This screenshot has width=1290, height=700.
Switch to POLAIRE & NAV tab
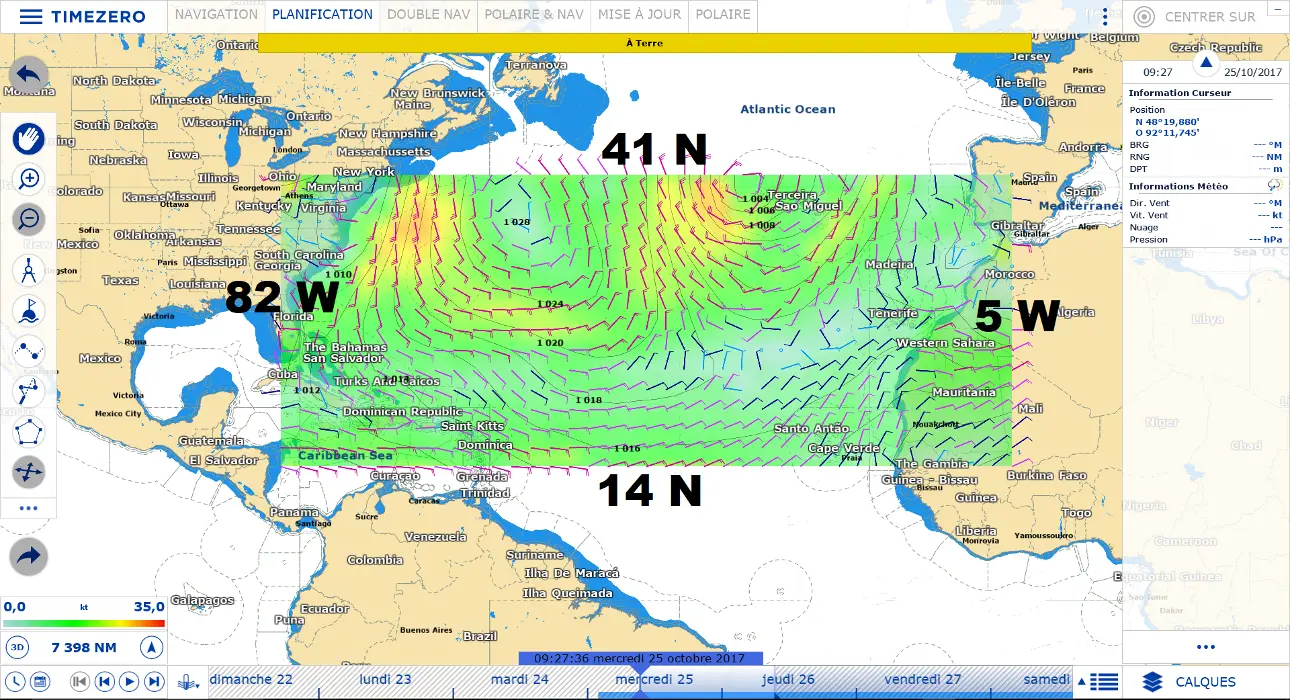click(x=534, y=15)
